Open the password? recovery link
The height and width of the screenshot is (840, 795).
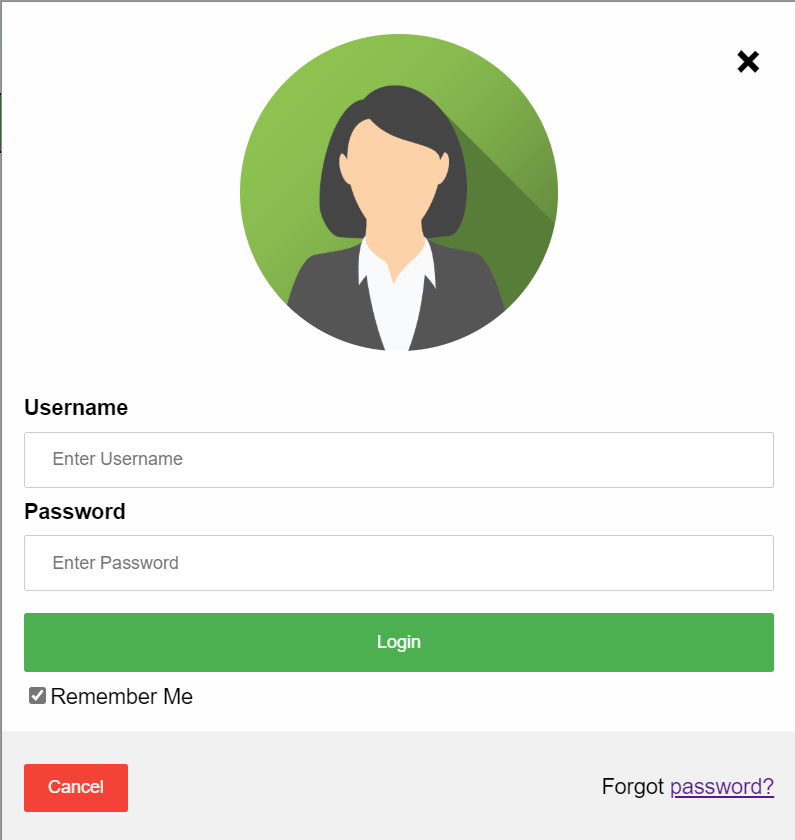coord(722,787)
